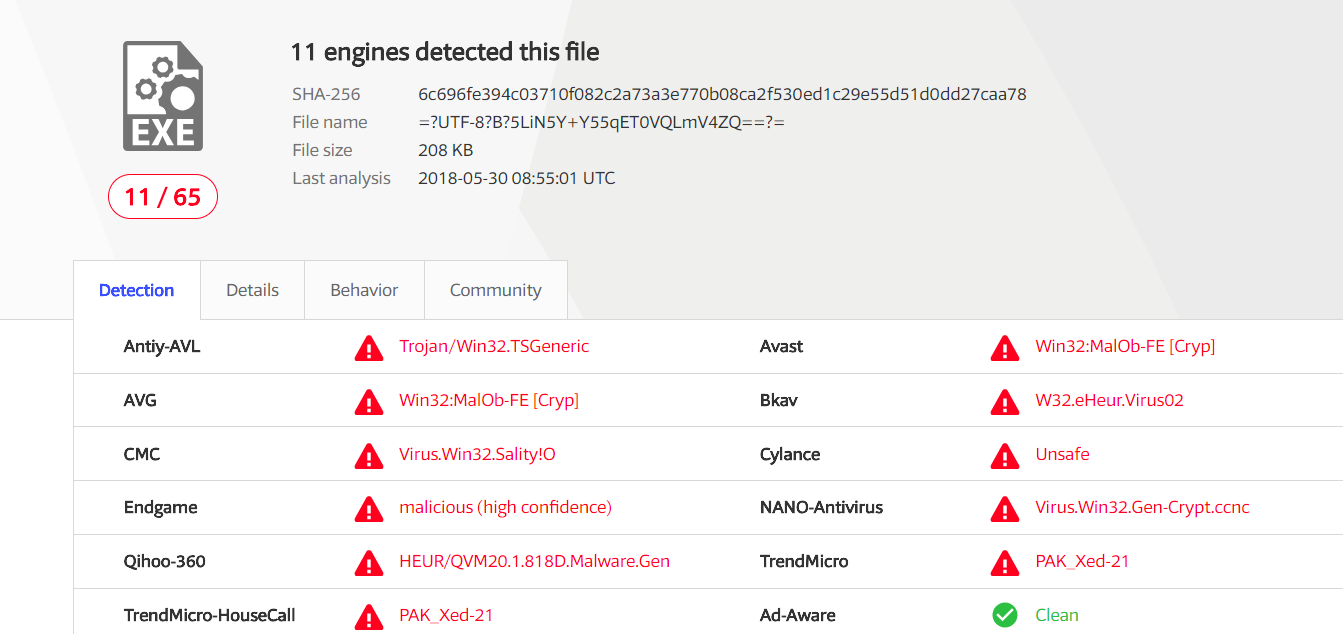1343x634 pixels.
Task: Click the alert icon beside Qihoo-360
Action: 369,563
